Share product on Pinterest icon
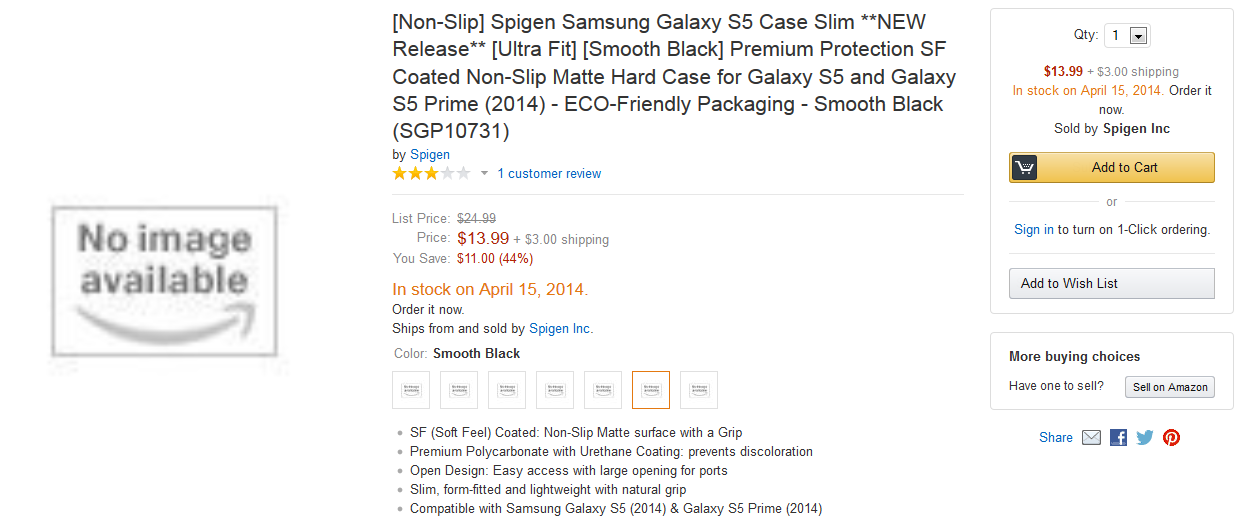1243x529 pixels. click(x=1171, y=437)
